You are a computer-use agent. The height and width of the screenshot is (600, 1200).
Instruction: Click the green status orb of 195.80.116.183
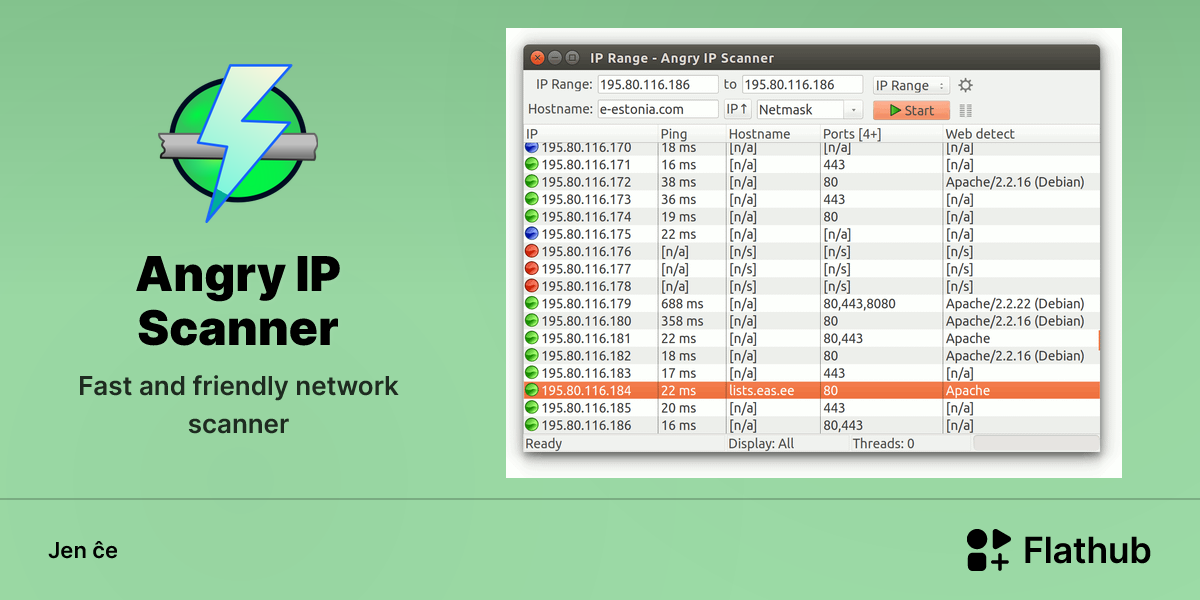pyautogui.click(x=531, y=373)
